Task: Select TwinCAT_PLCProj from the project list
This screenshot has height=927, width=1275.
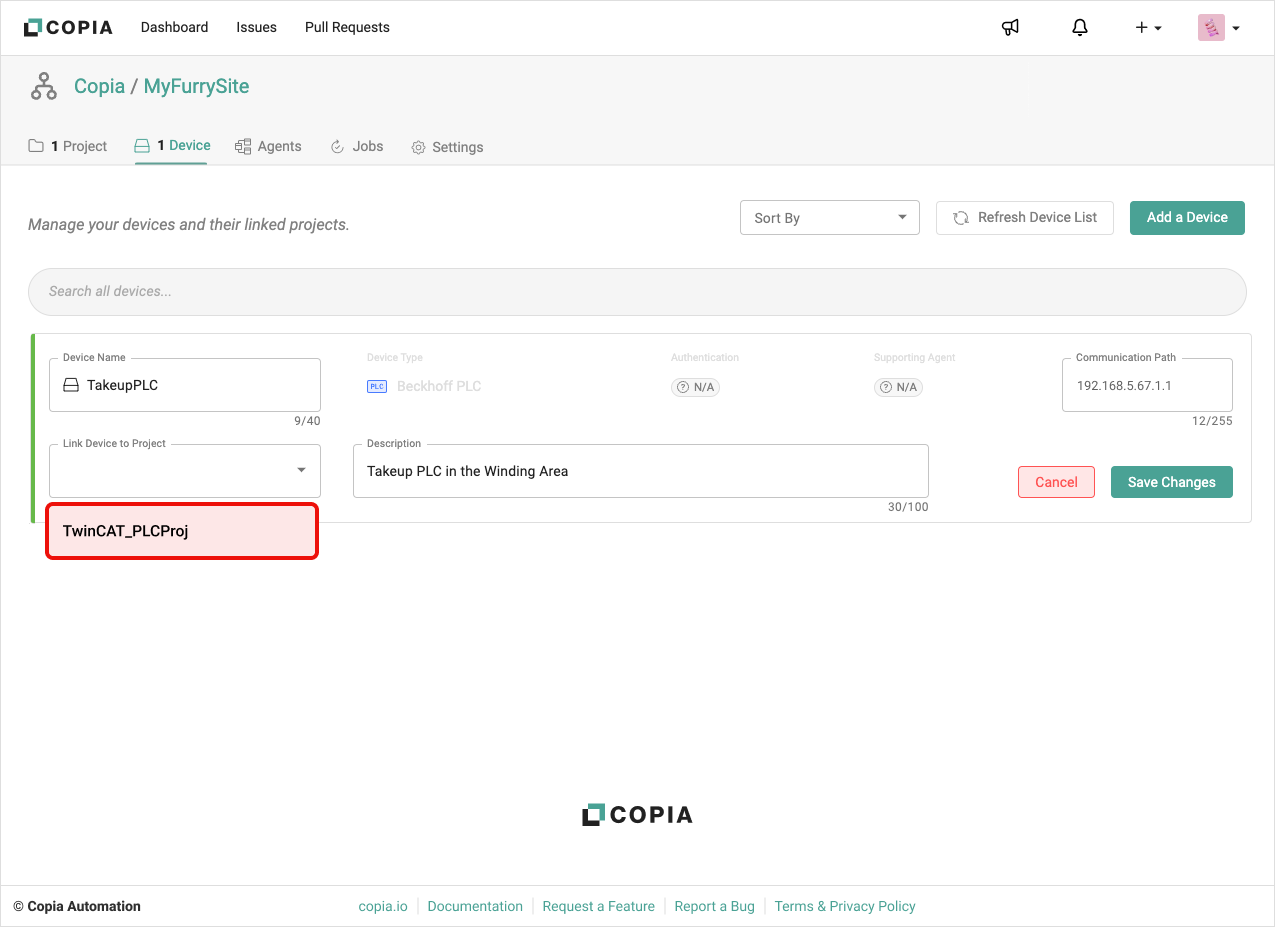Action: tap(182, 531)
